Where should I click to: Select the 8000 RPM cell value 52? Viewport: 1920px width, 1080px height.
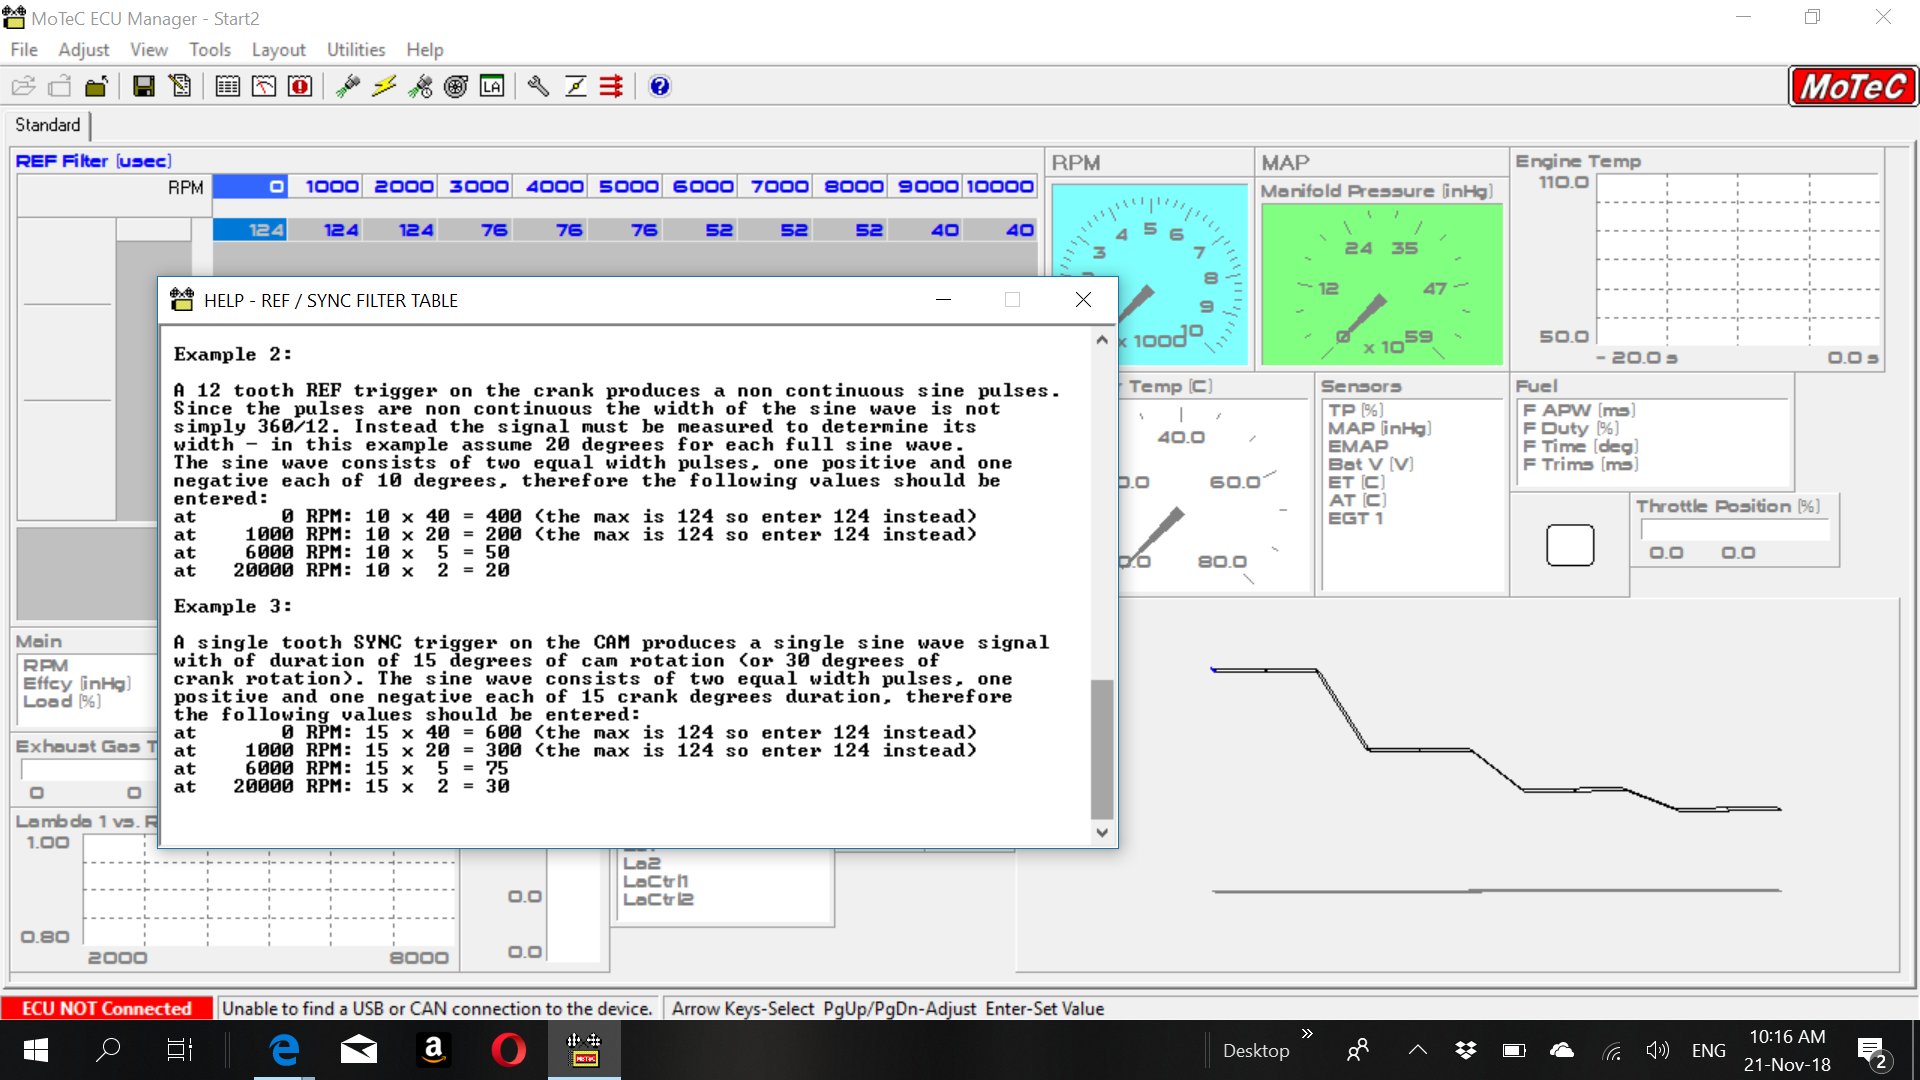(x=851, y=230)
